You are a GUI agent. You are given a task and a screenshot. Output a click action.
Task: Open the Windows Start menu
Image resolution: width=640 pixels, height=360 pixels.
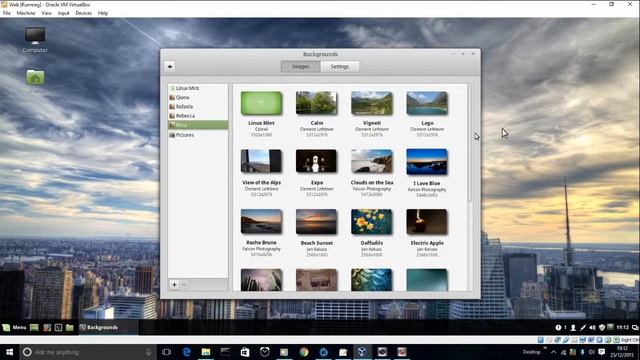tap(9, 352)
